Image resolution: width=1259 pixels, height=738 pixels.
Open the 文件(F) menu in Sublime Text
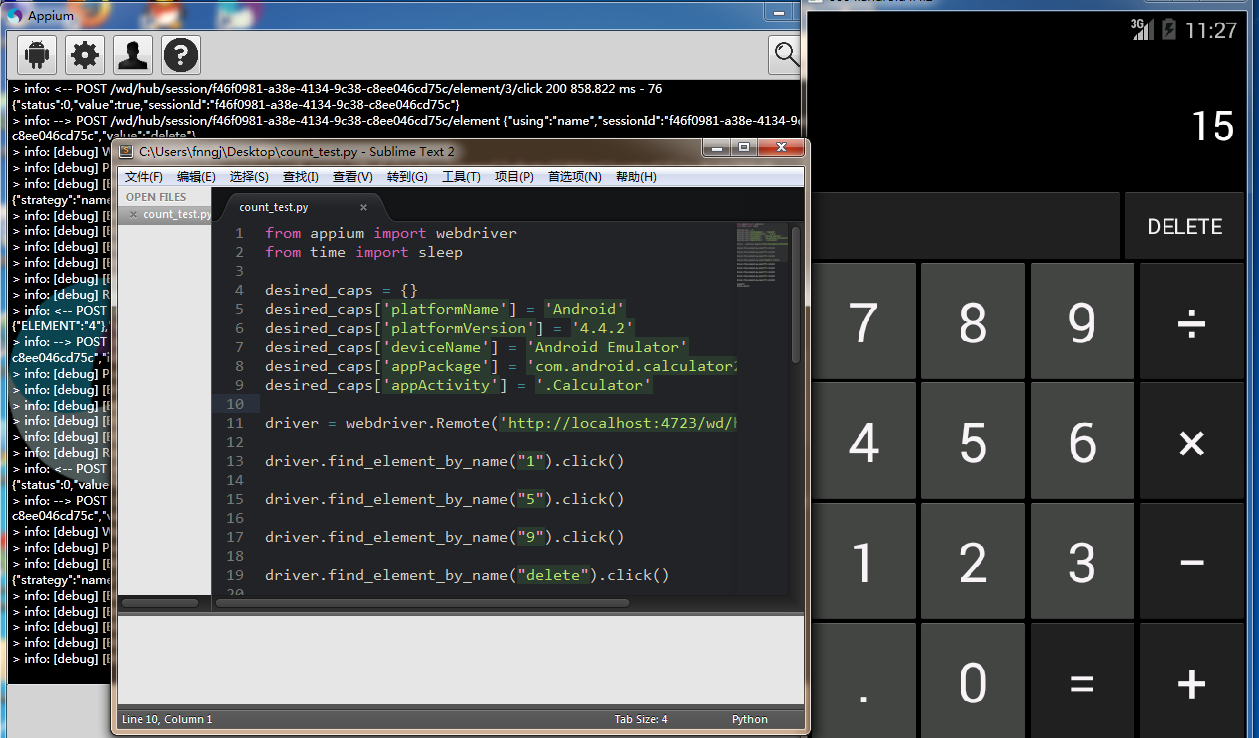click(x=144, y=177)
